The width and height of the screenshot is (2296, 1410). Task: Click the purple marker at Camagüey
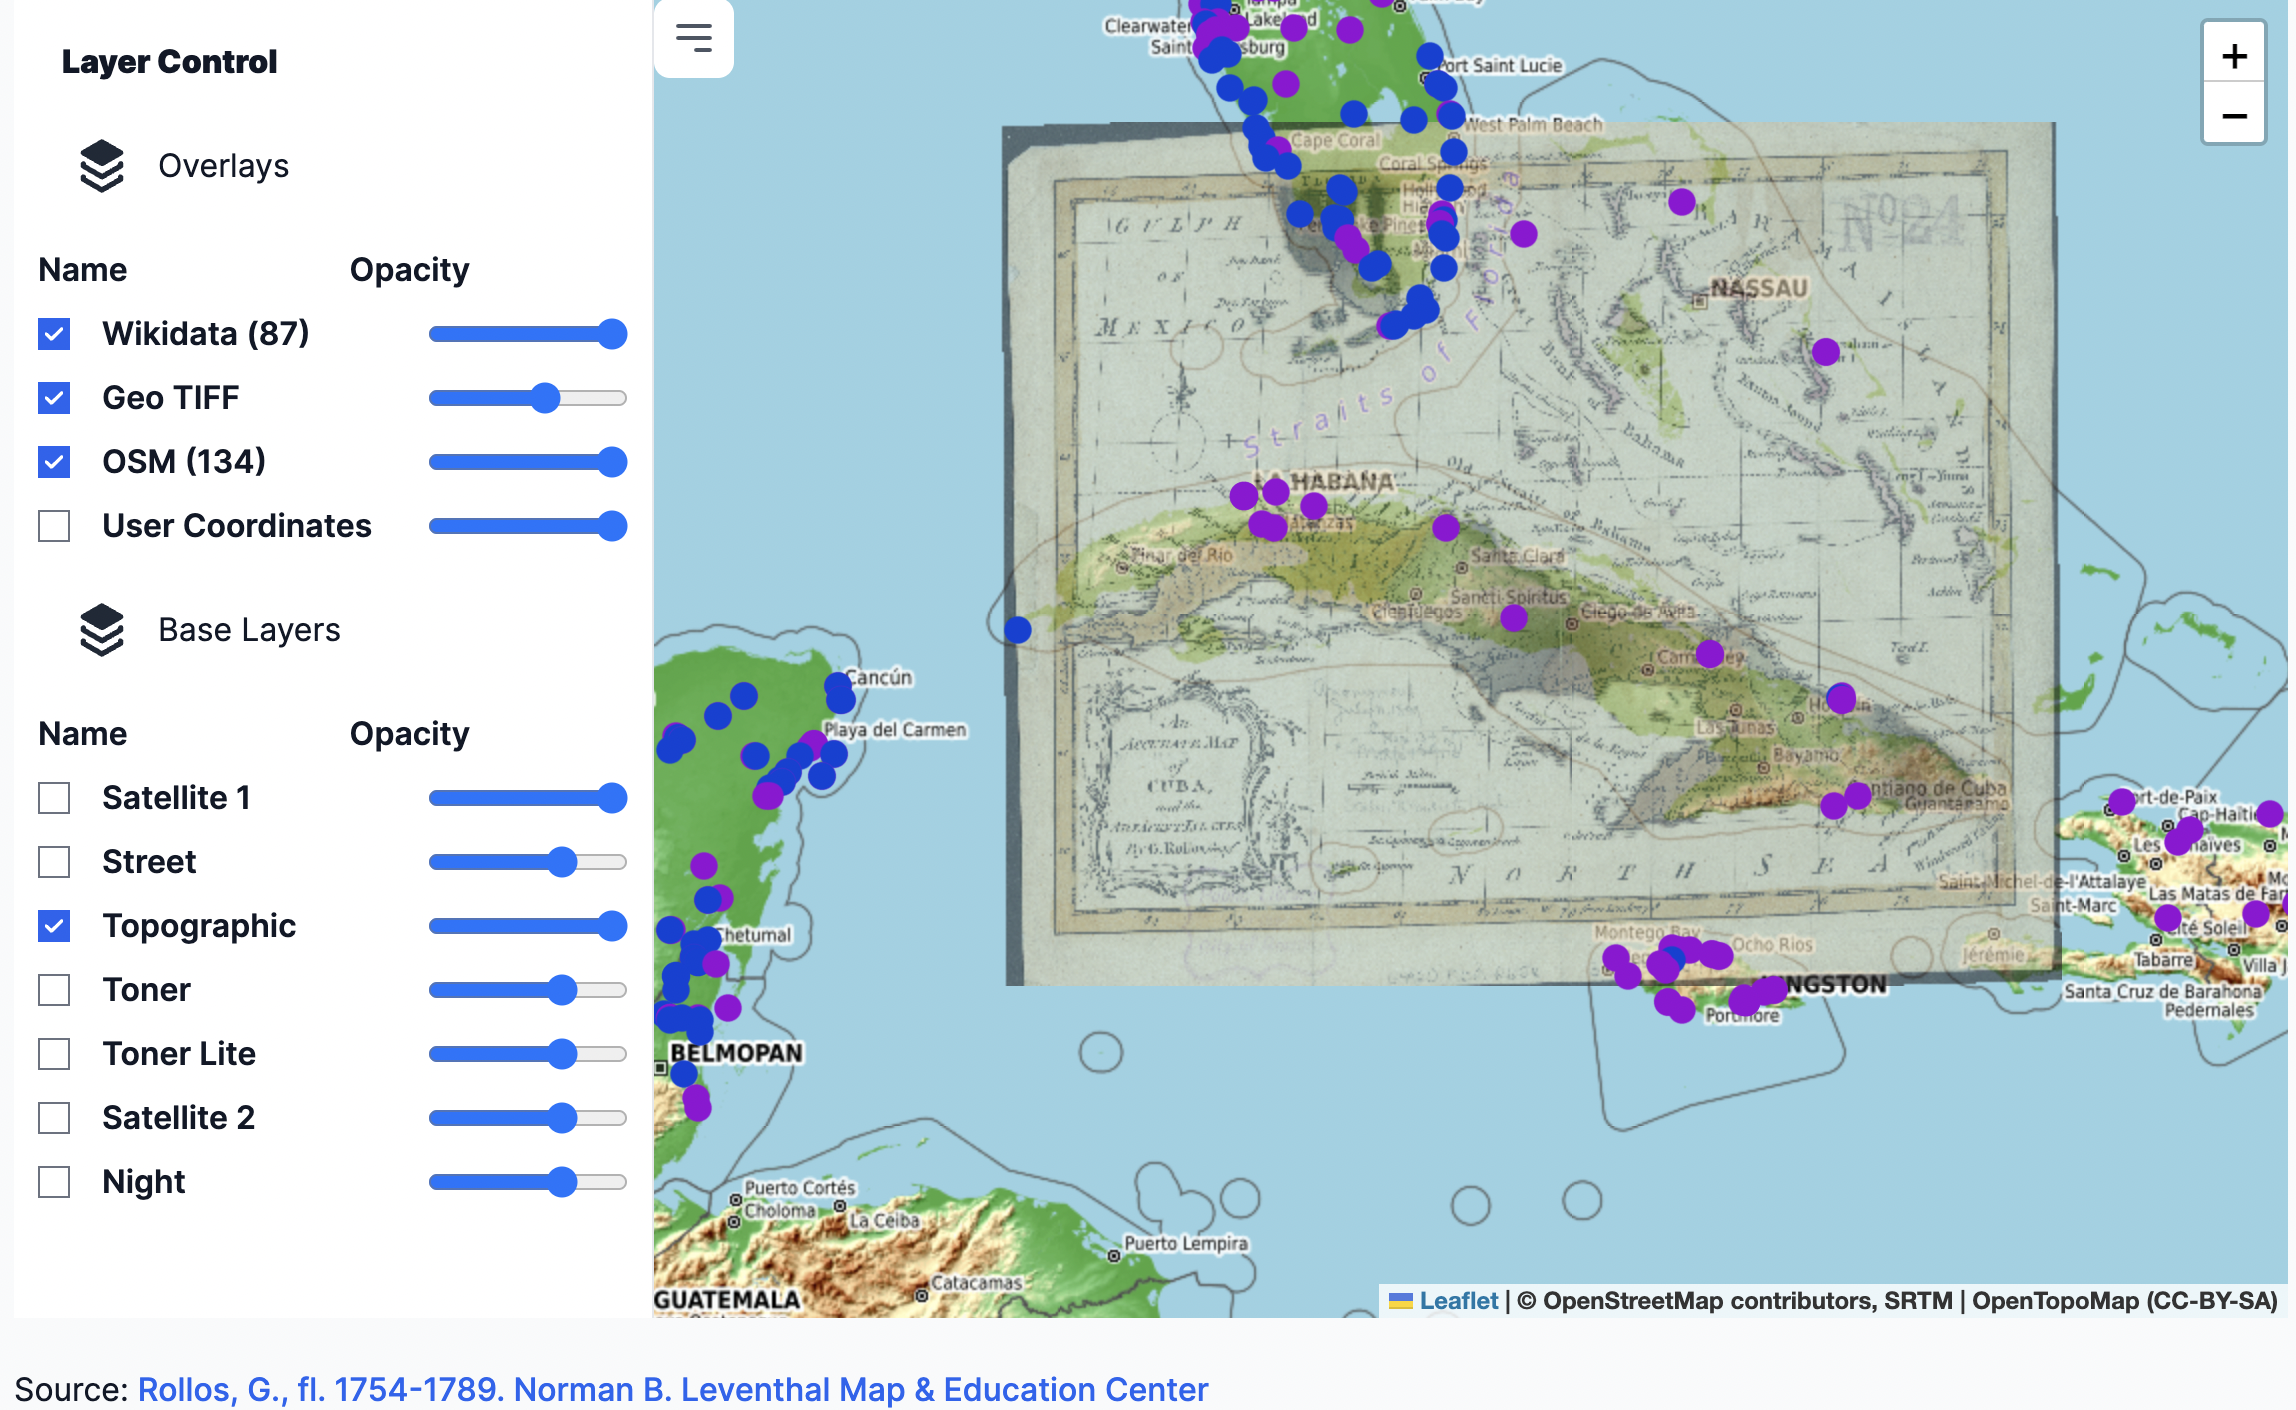point(1710,654)
